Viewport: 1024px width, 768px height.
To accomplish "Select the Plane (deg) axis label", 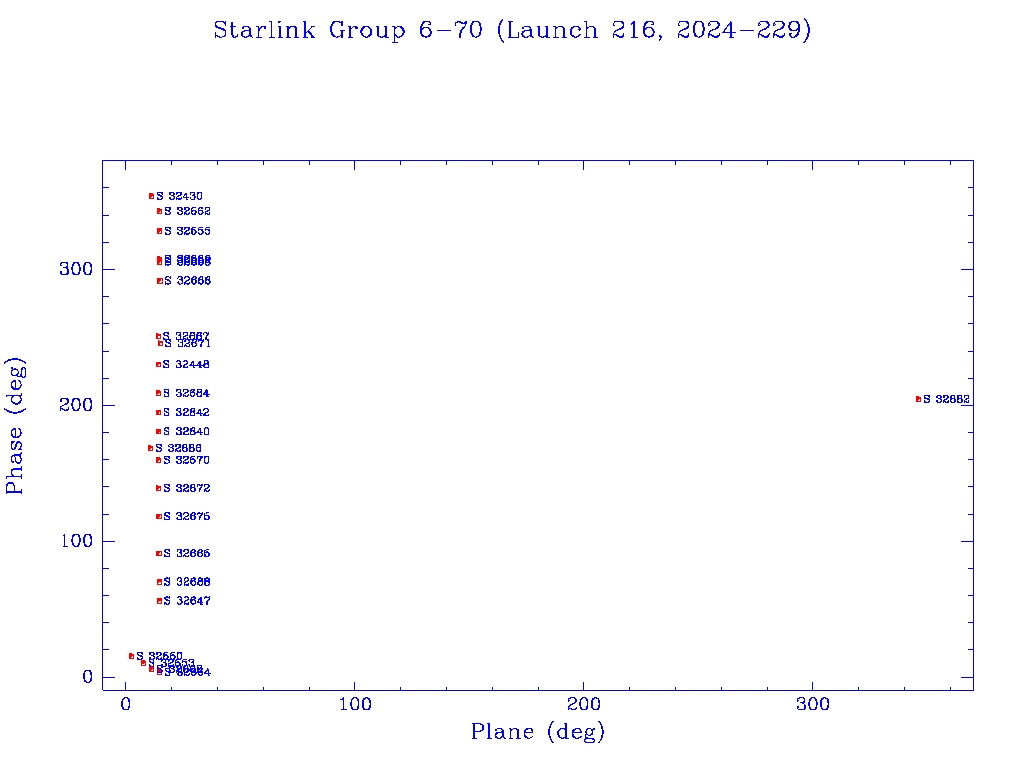I will 538,731.
